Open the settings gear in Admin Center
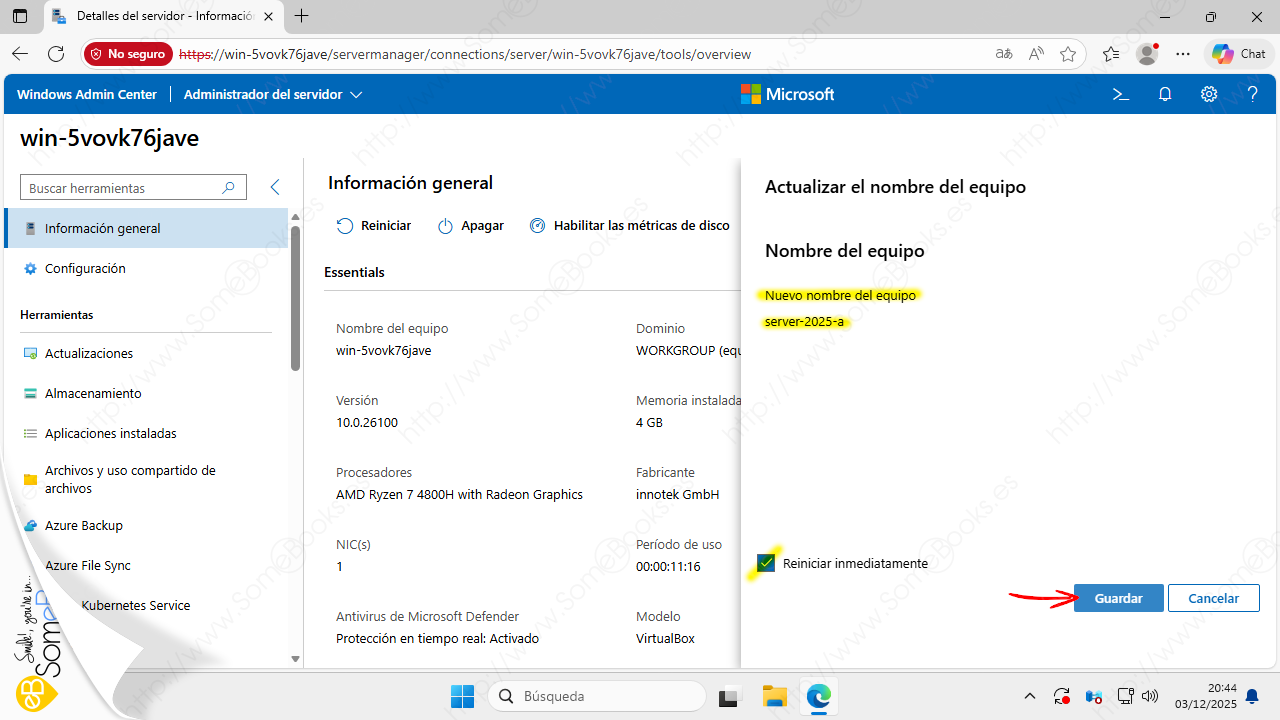This screenshot has height=720, width=1280. coord(1209,94)
